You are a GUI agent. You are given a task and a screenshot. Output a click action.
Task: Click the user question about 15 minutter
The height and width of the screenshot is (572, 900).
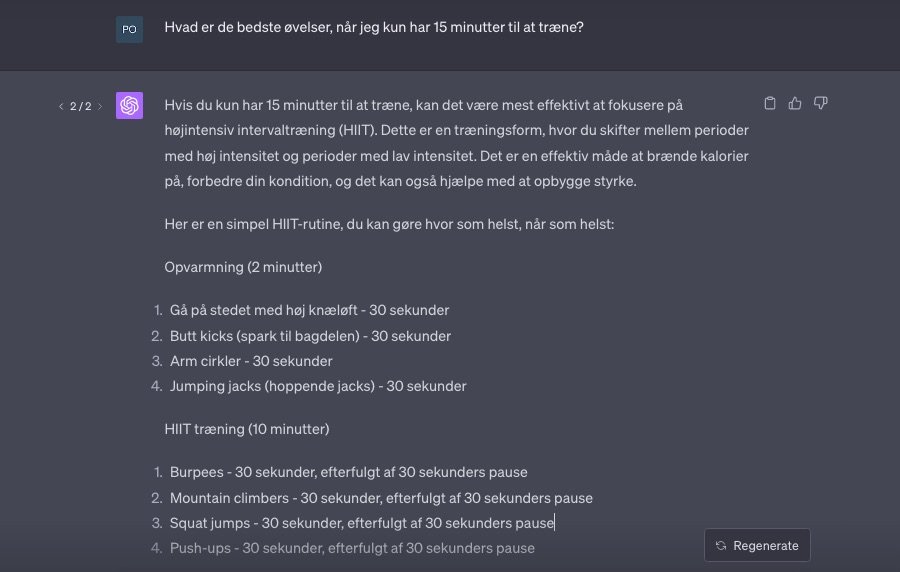pos(374,27)
